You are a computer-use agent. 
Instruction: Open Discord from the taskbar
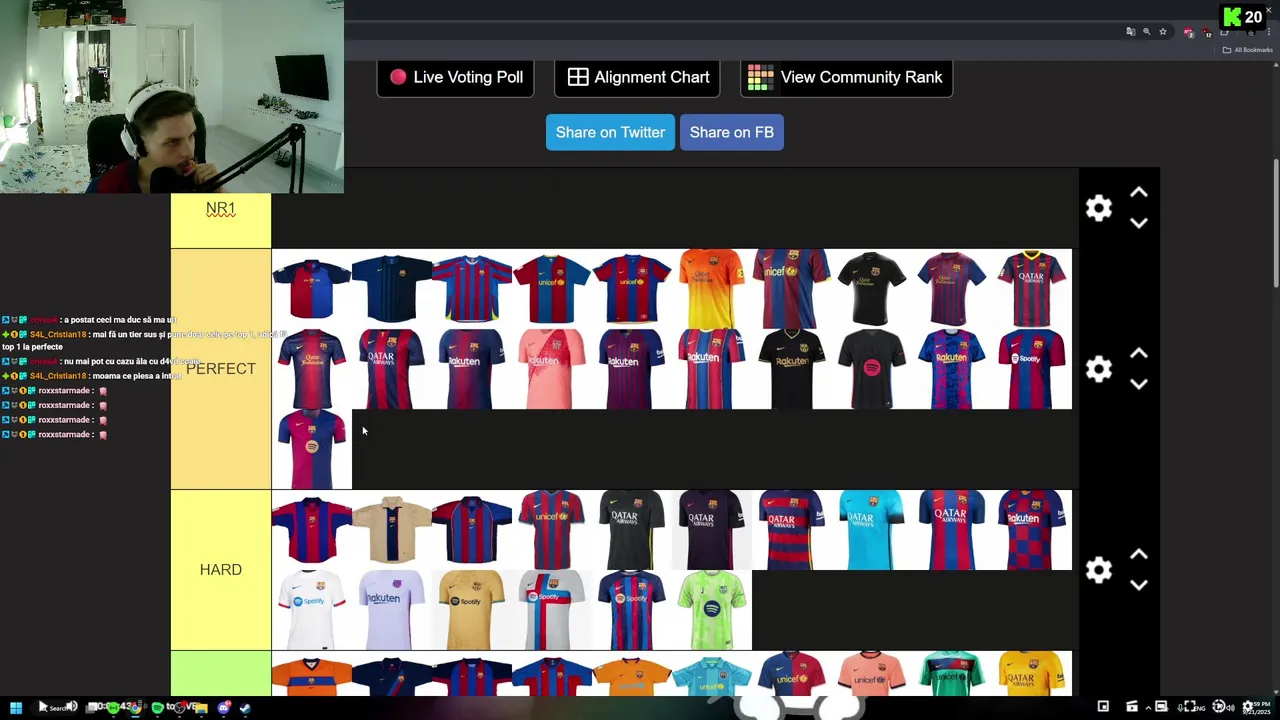[224, 708]
